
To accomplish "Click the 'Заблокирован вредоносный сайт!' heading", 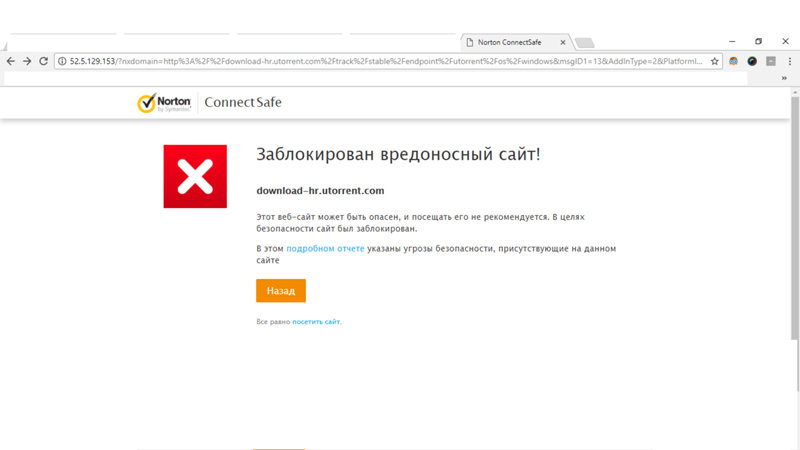I will [x=398, y=154].
